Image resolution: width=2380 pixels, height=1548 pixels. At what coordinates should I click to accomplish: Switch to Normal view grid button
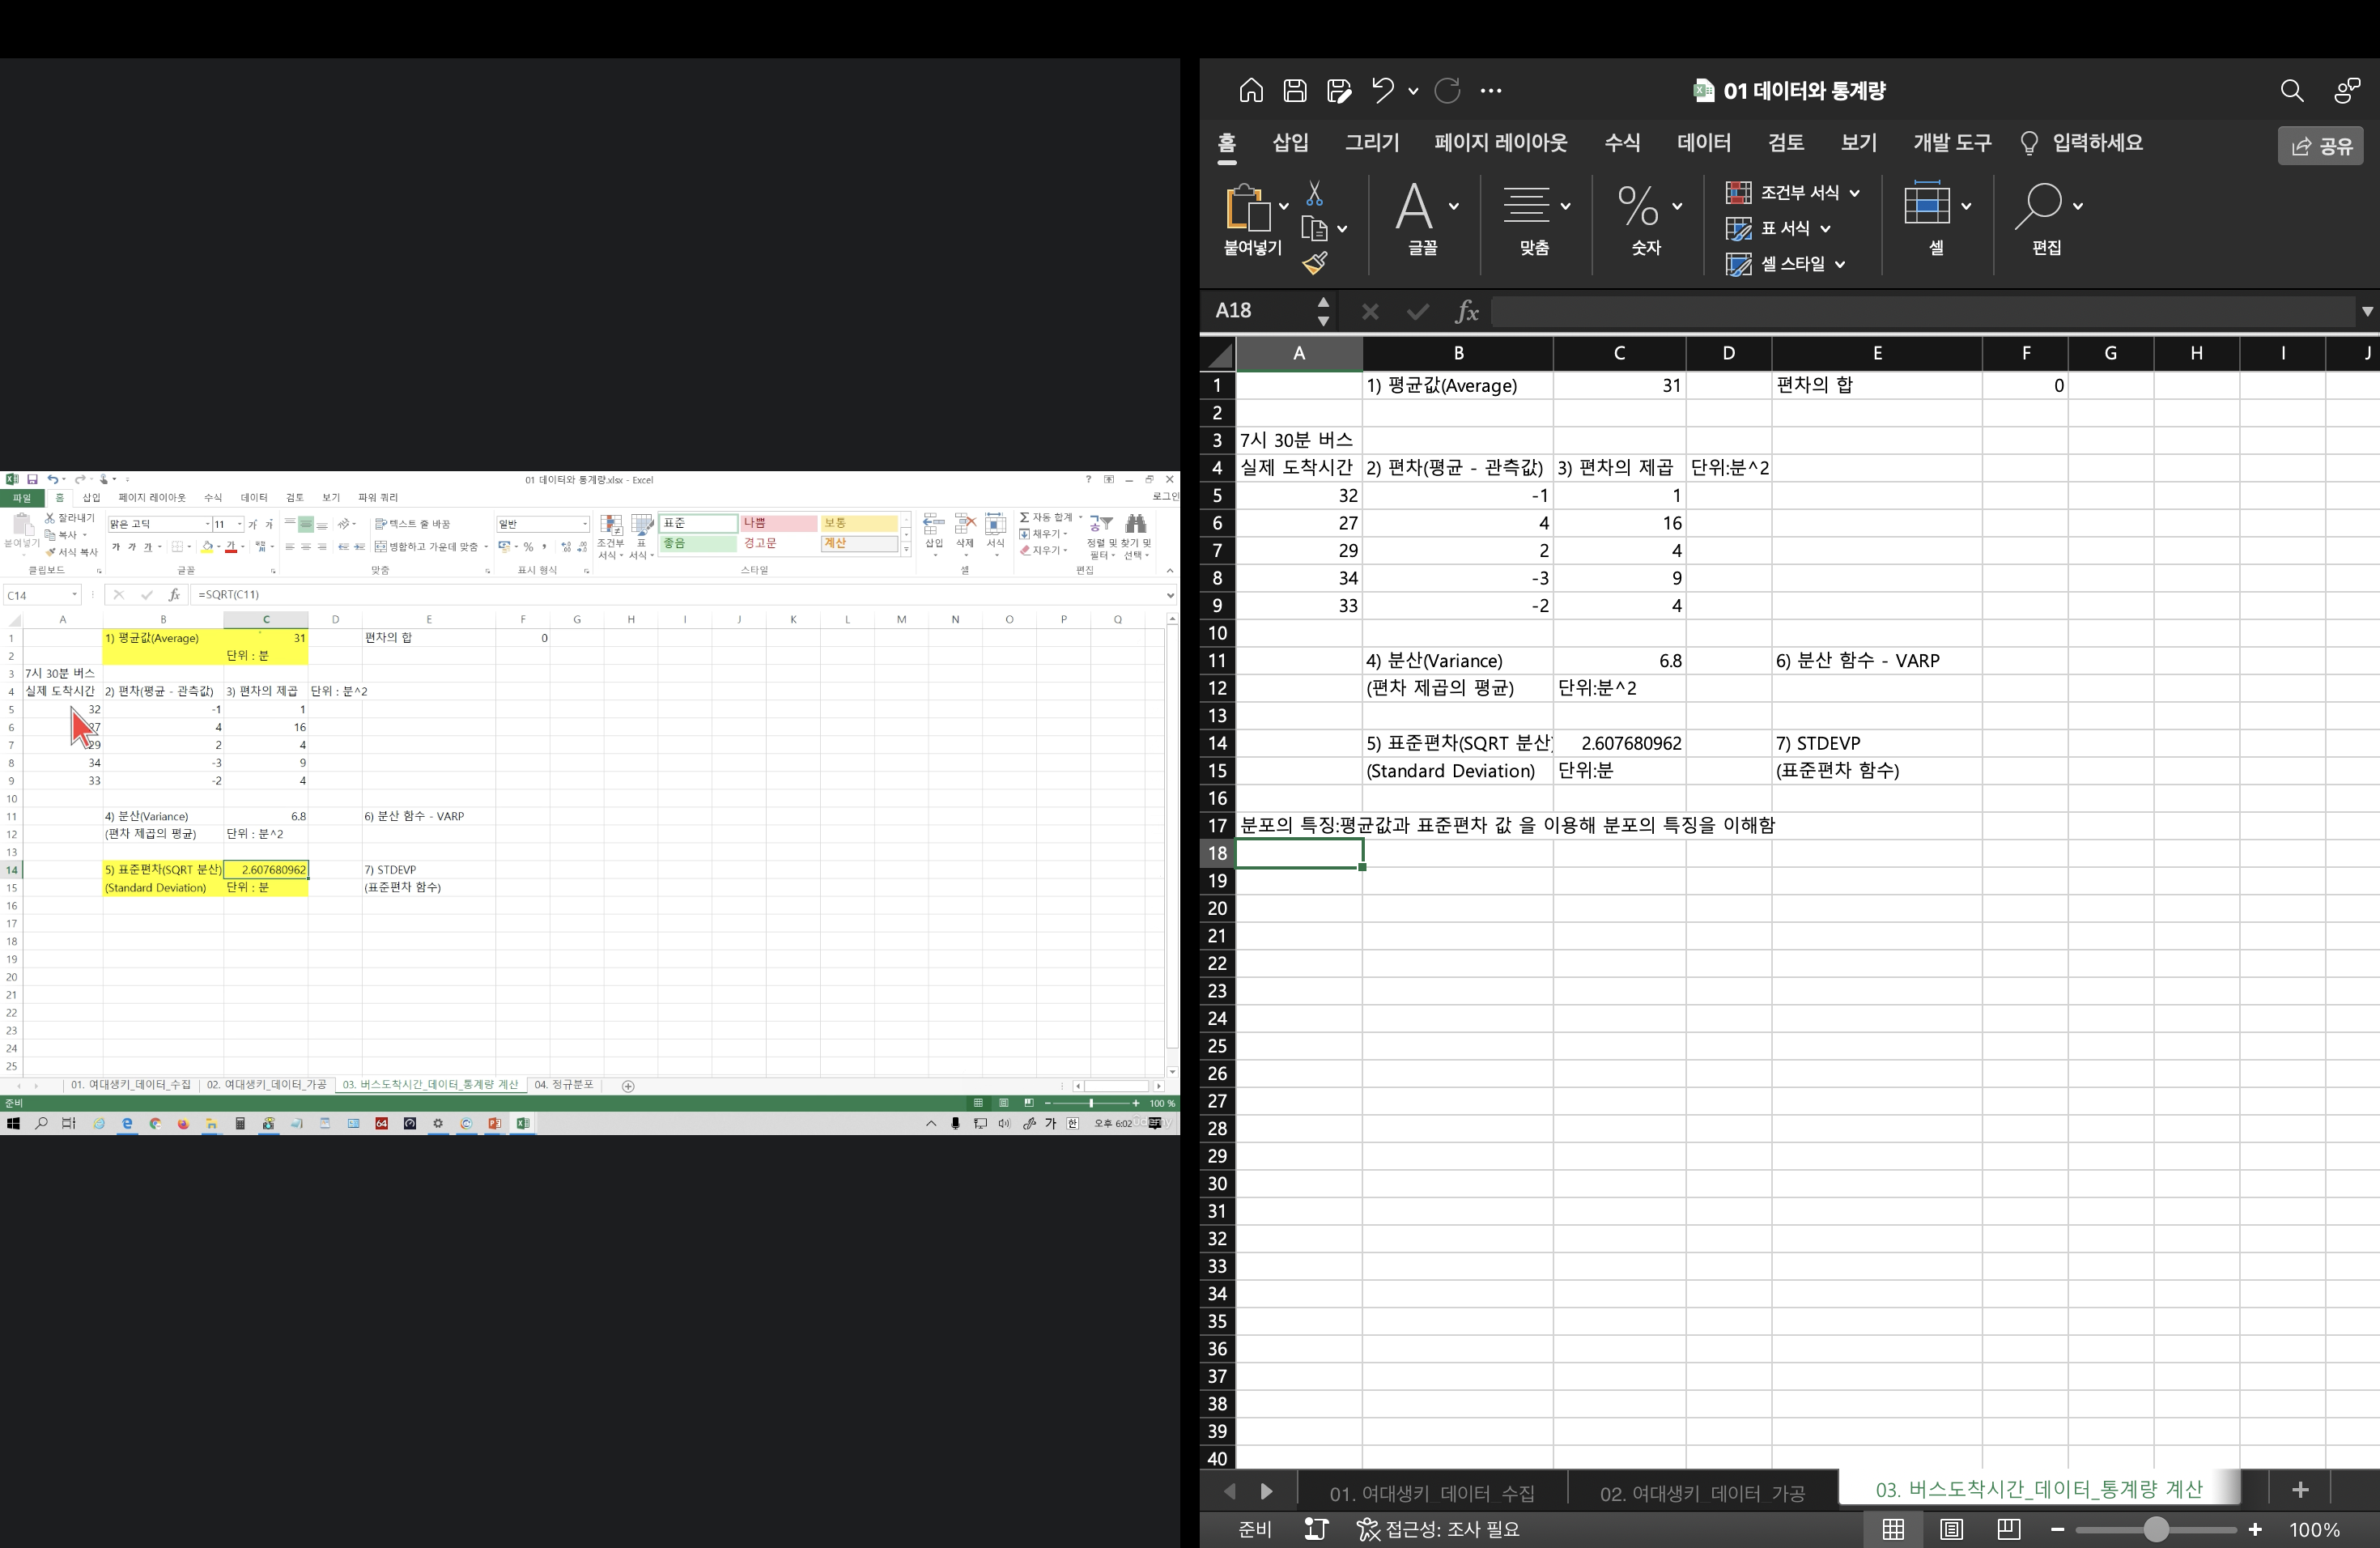[x=1893, y=1529]
